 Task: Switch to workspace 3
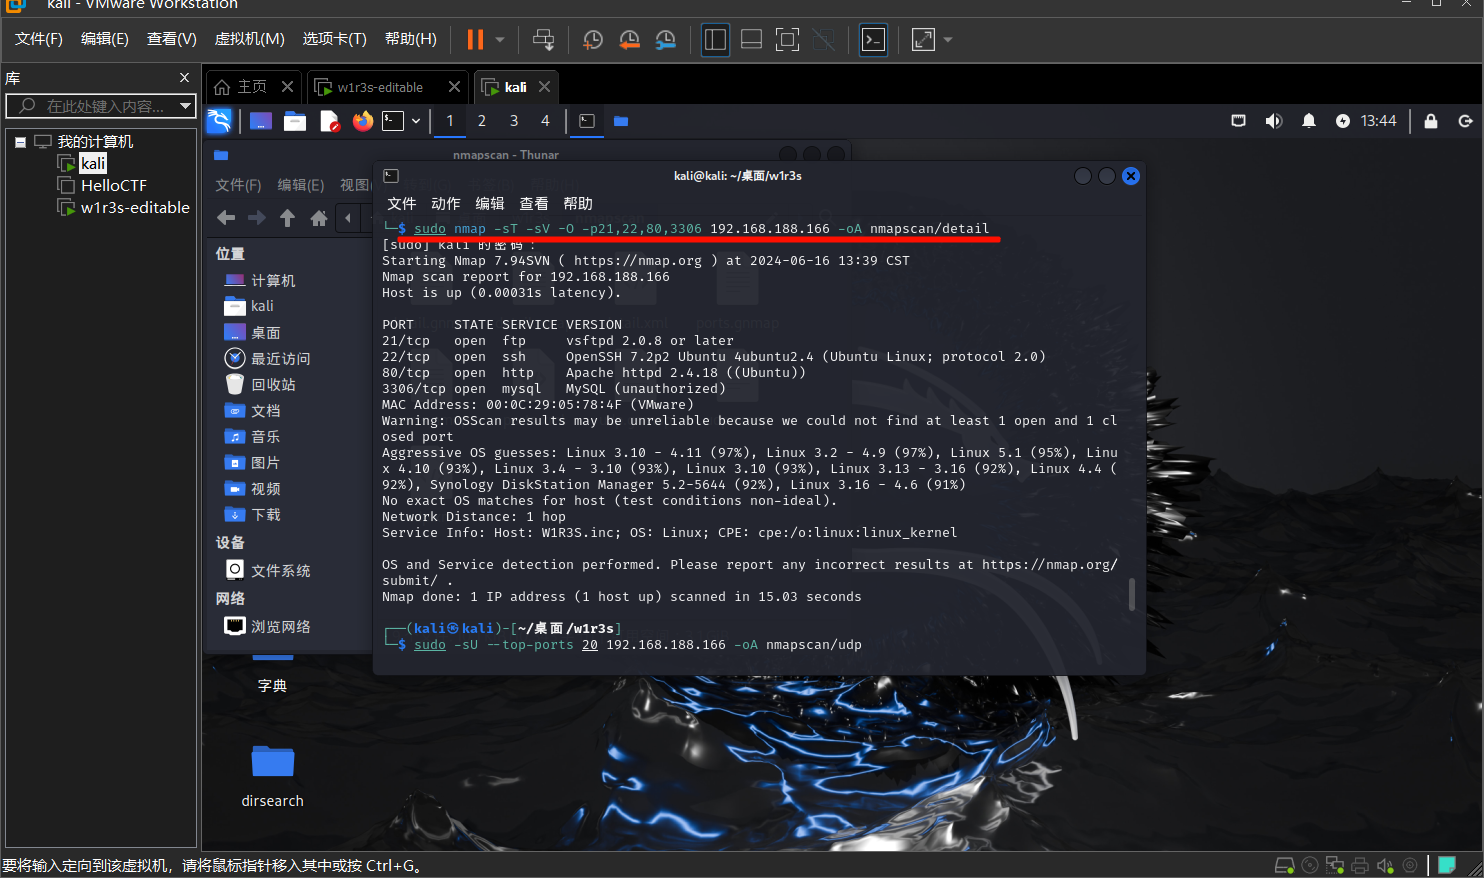coord(514,121)
